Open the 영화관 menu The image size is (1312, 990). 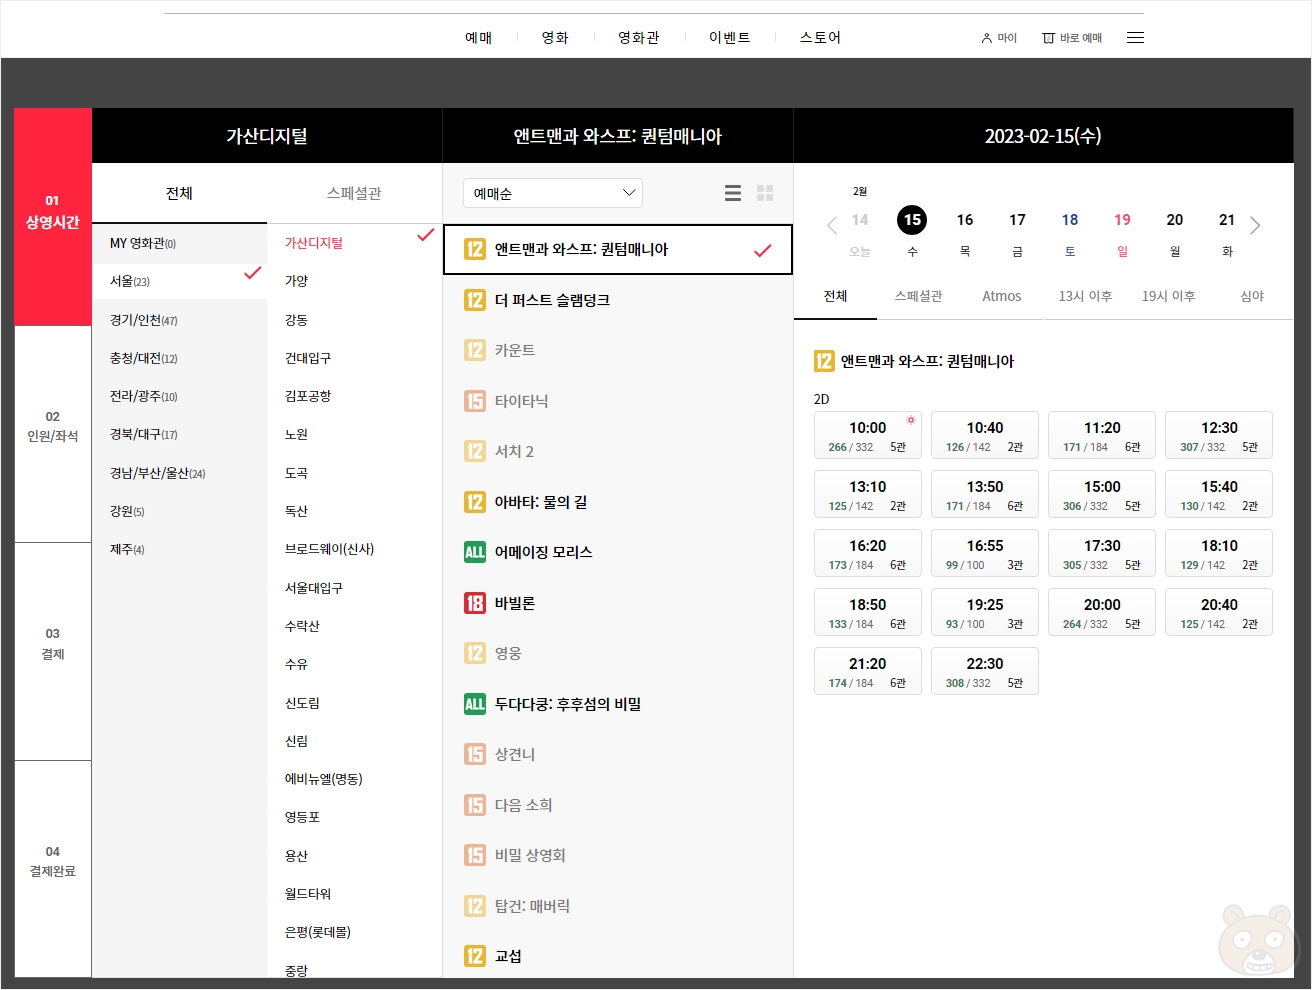[639, 38]
